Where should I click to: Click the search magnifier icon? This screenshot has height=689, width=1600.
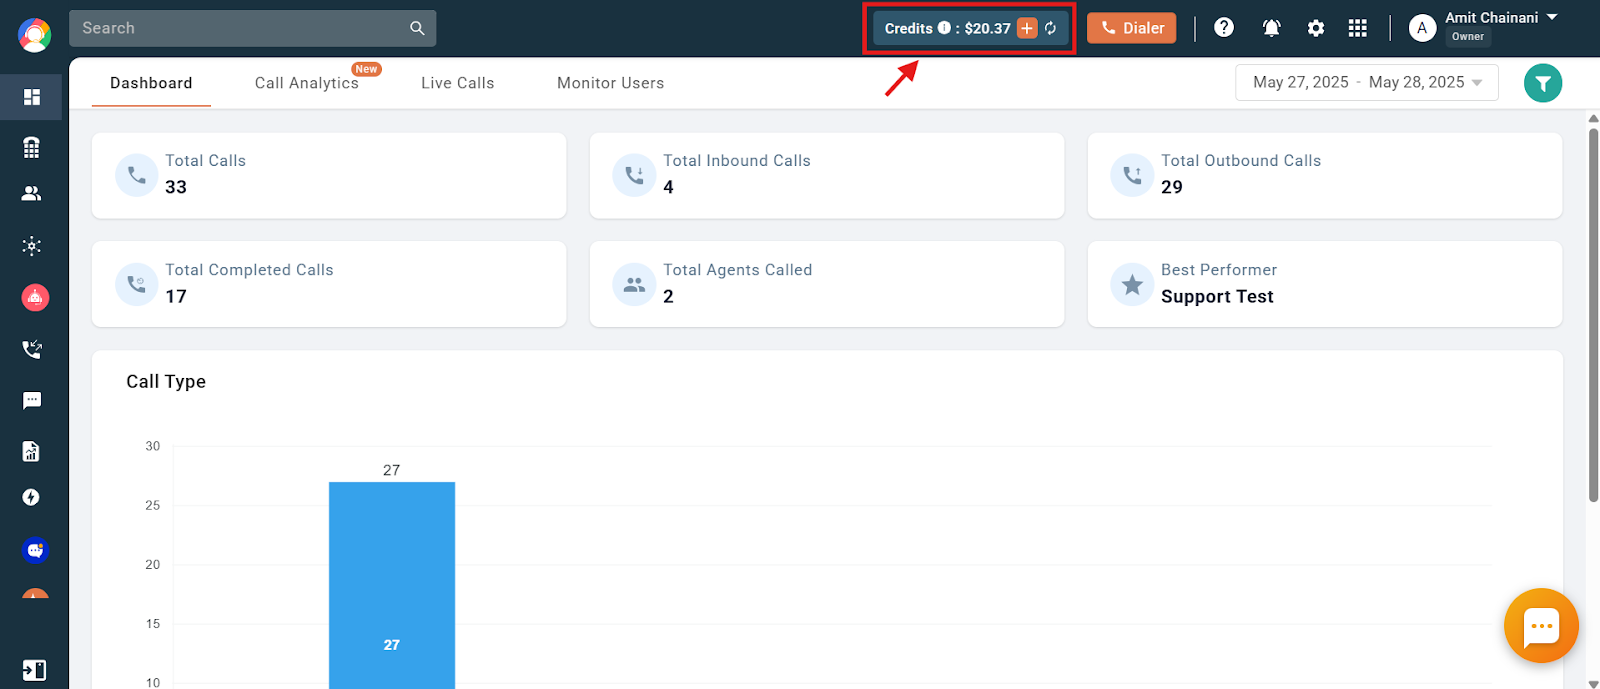click(417, 28)
